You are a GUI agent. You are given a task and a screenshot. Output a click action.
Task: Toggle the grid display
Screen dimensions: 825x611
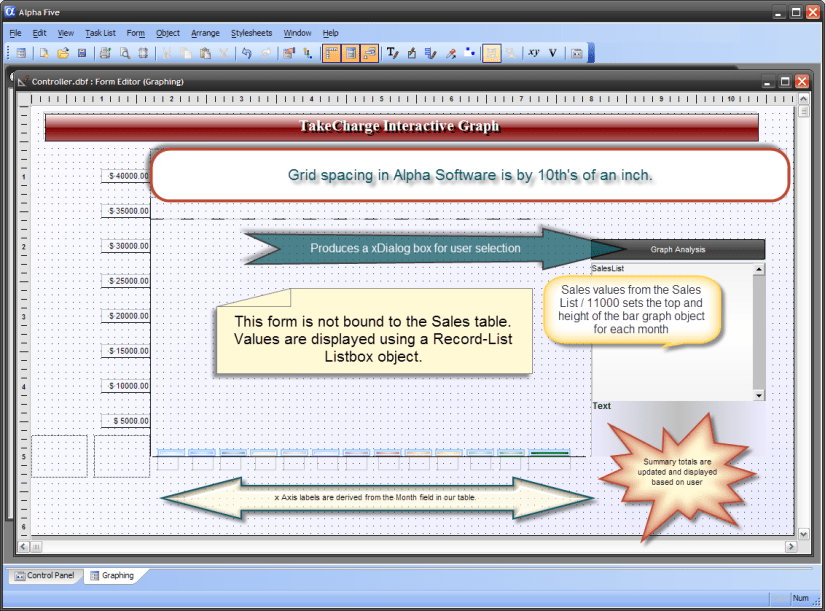tap(351, 53)
